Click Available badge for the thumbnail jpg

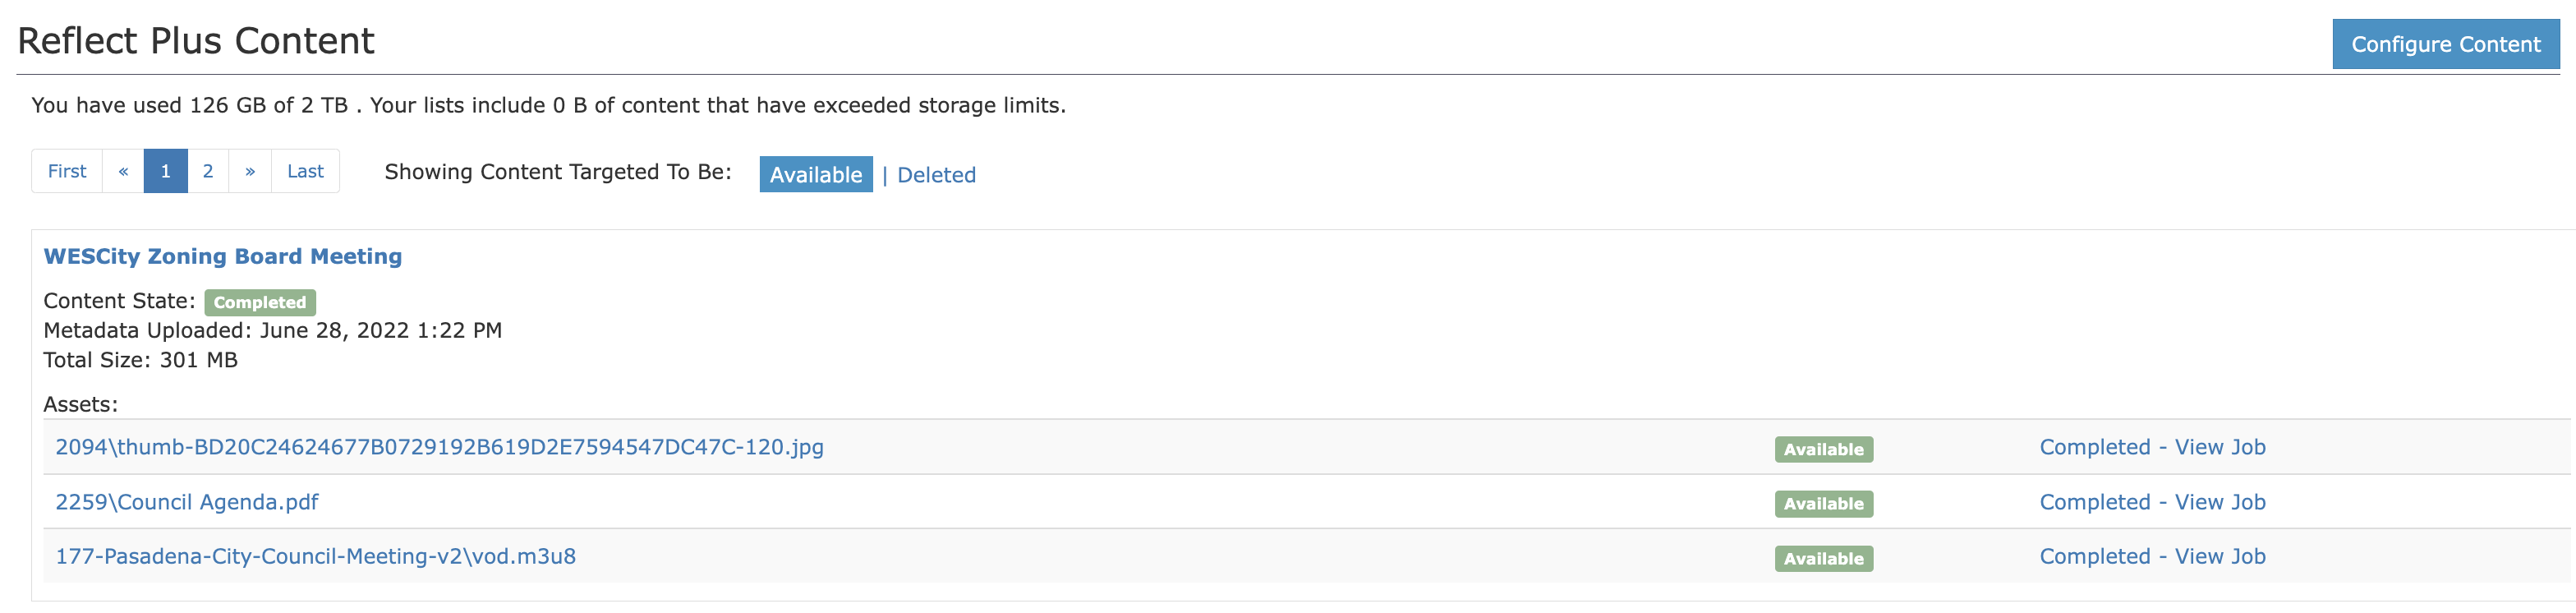[1823, 450]
